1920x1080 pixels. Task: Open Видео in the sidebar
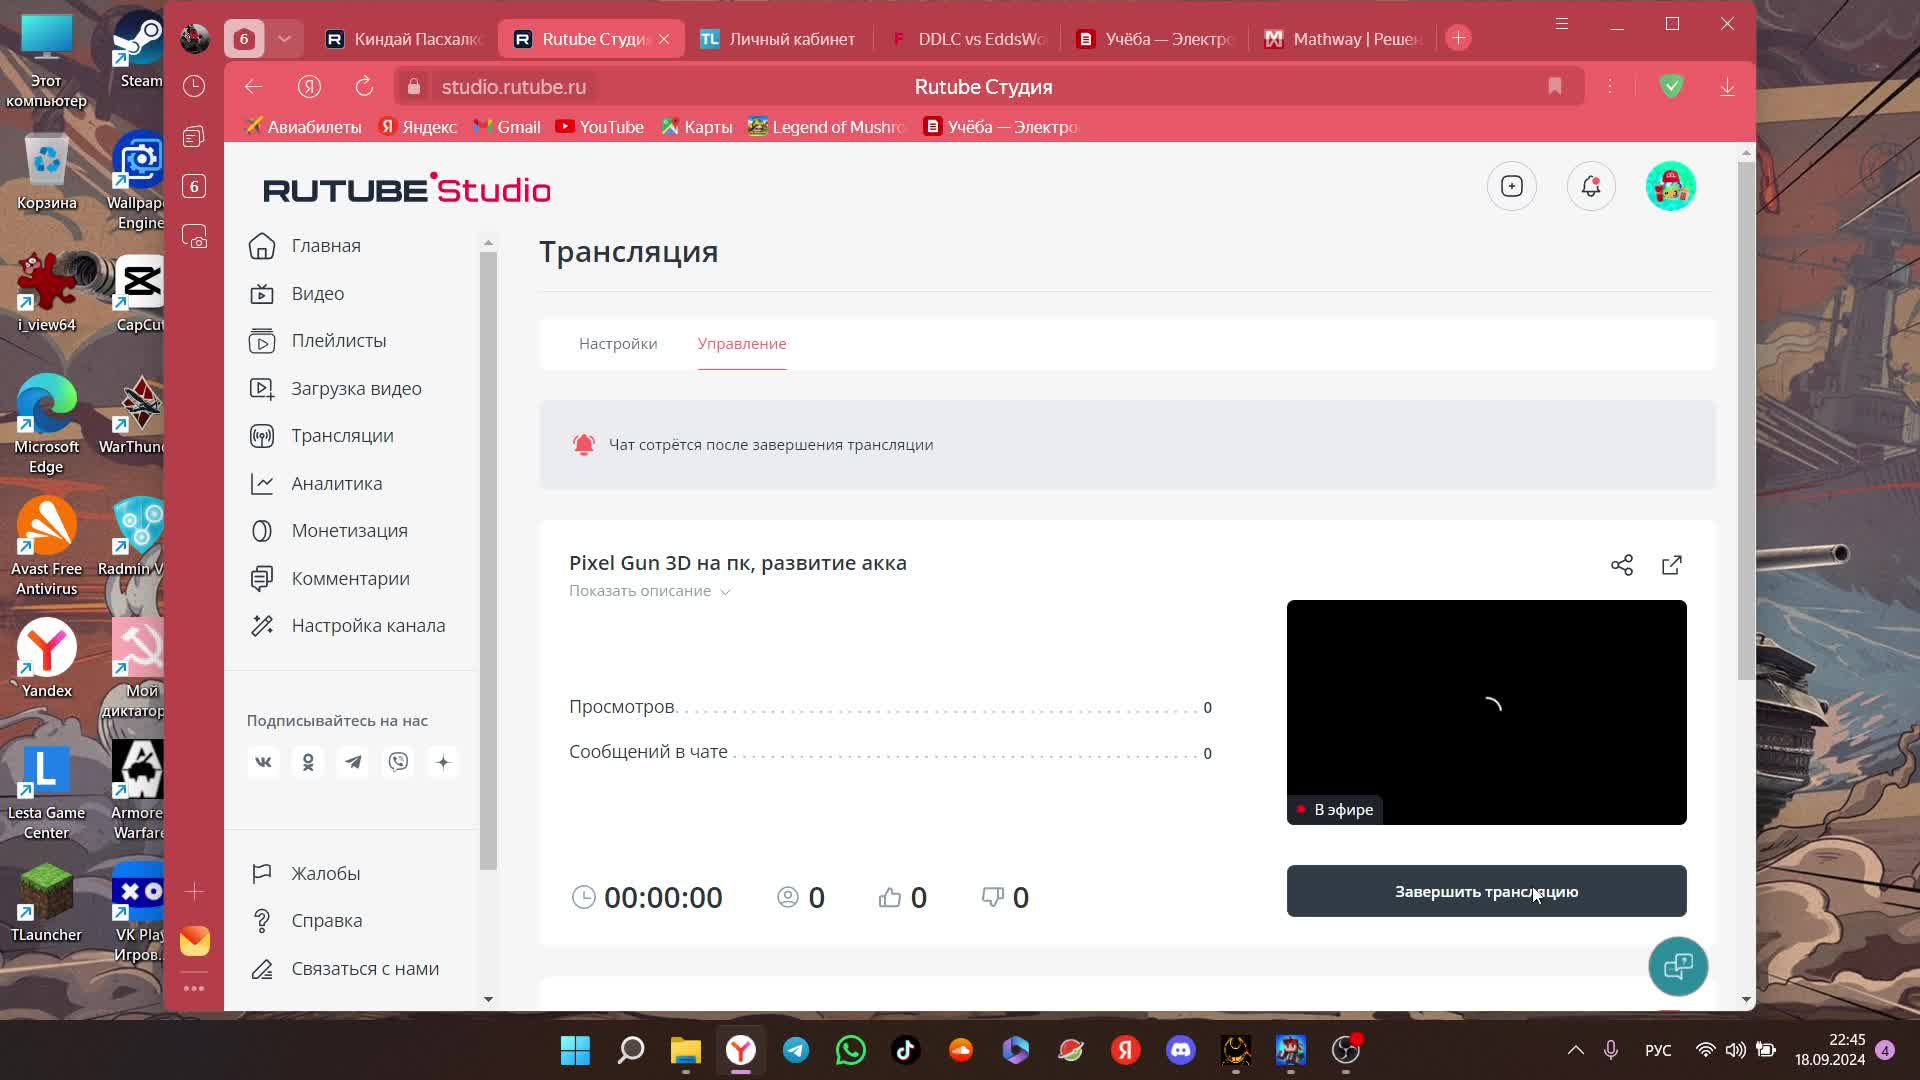(x=318, y=294)
